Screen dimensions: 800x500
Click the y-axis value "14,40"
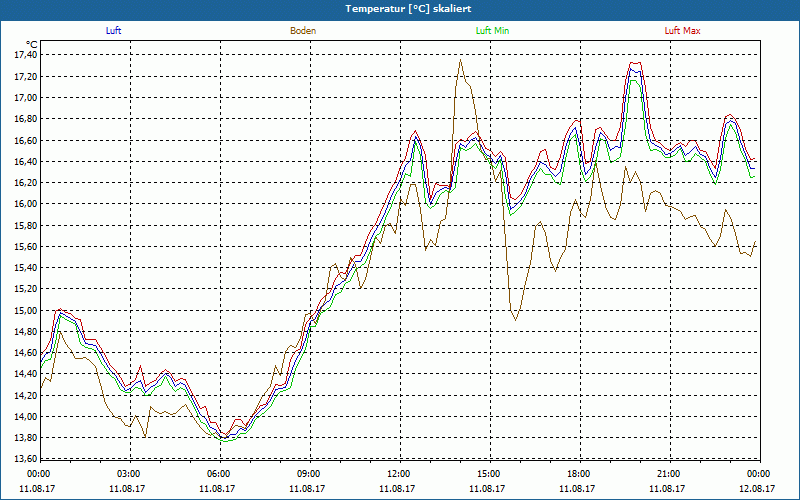click(x=27, y=374)
